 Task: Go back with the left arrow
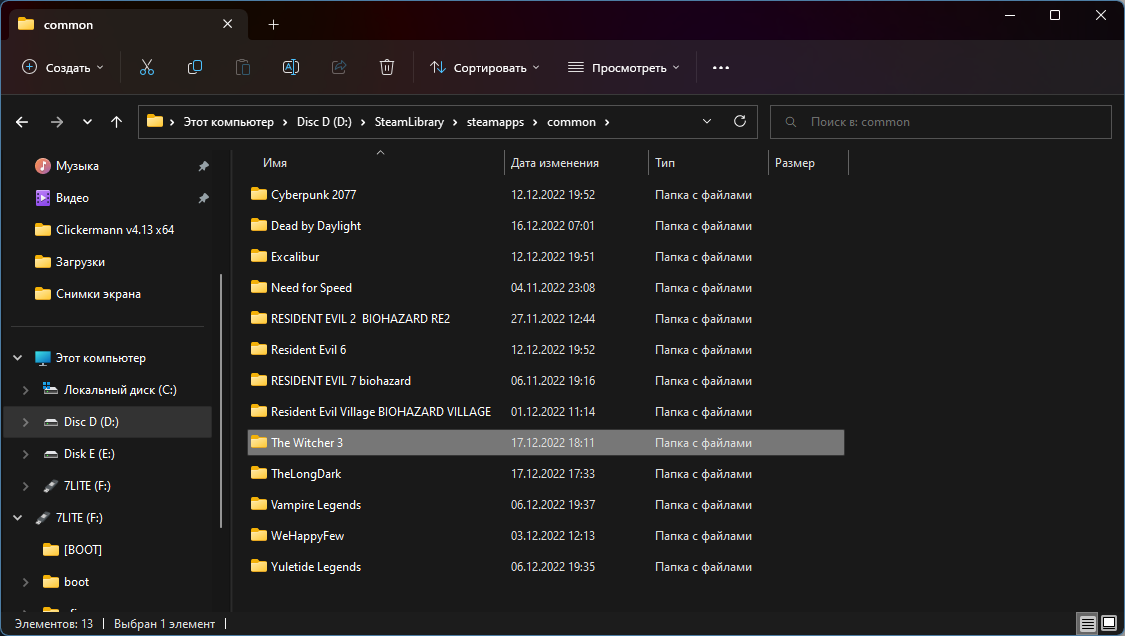22,122
